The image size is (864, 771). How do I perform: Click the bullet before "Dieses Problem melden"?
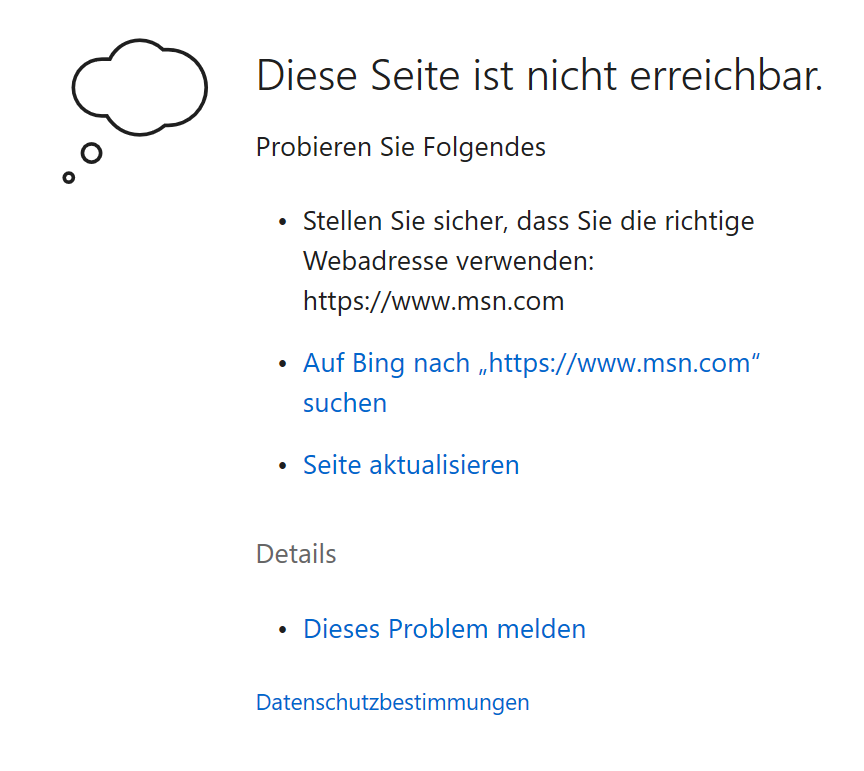[x=283, y=630]
